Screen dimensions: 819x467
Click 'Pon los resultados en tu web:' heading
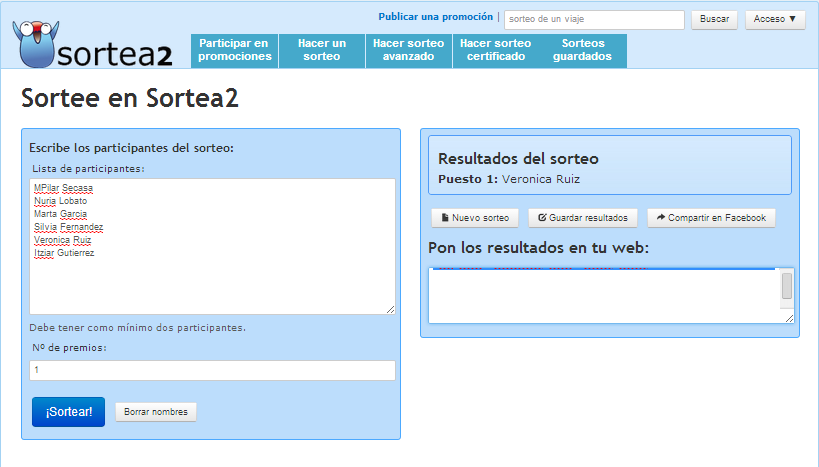(539, 248)
